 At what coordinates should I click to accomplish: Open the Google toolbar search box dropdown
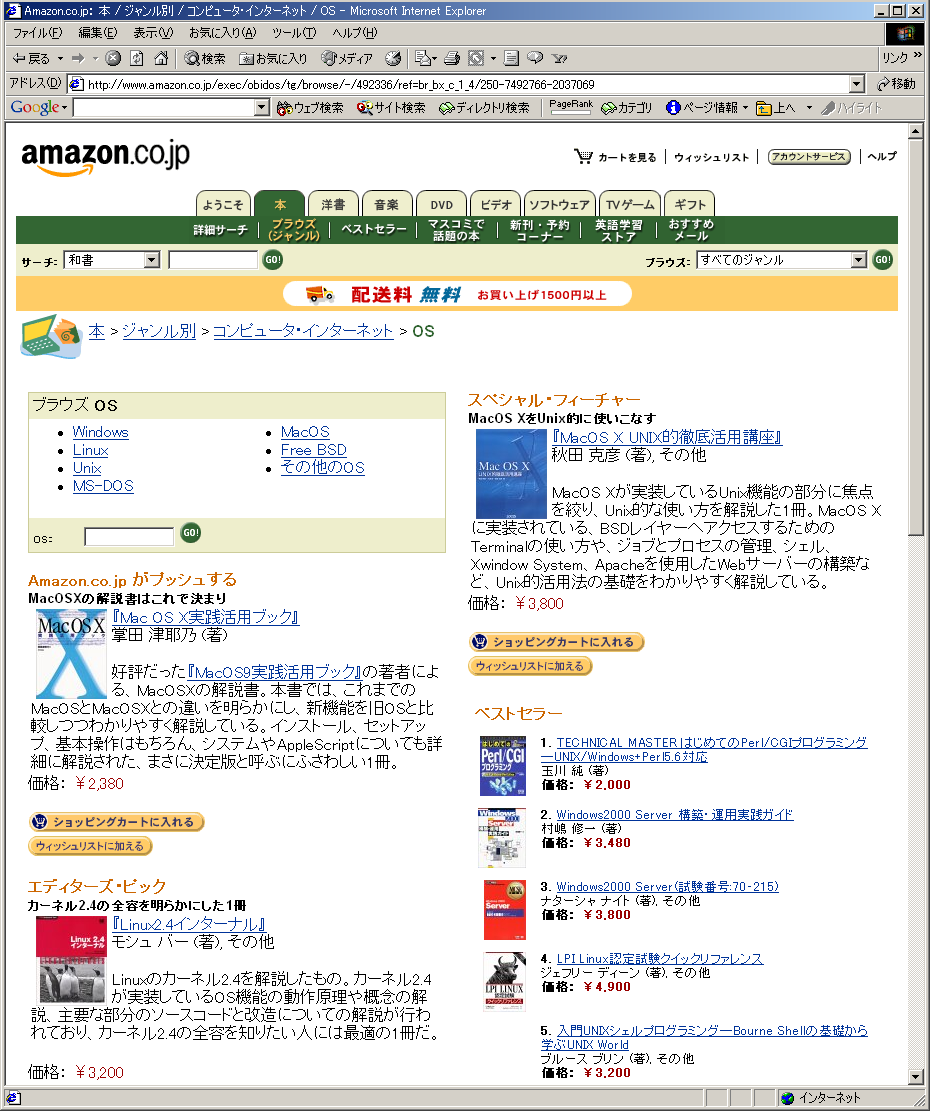pyautogui.click(x=261, y=108)
